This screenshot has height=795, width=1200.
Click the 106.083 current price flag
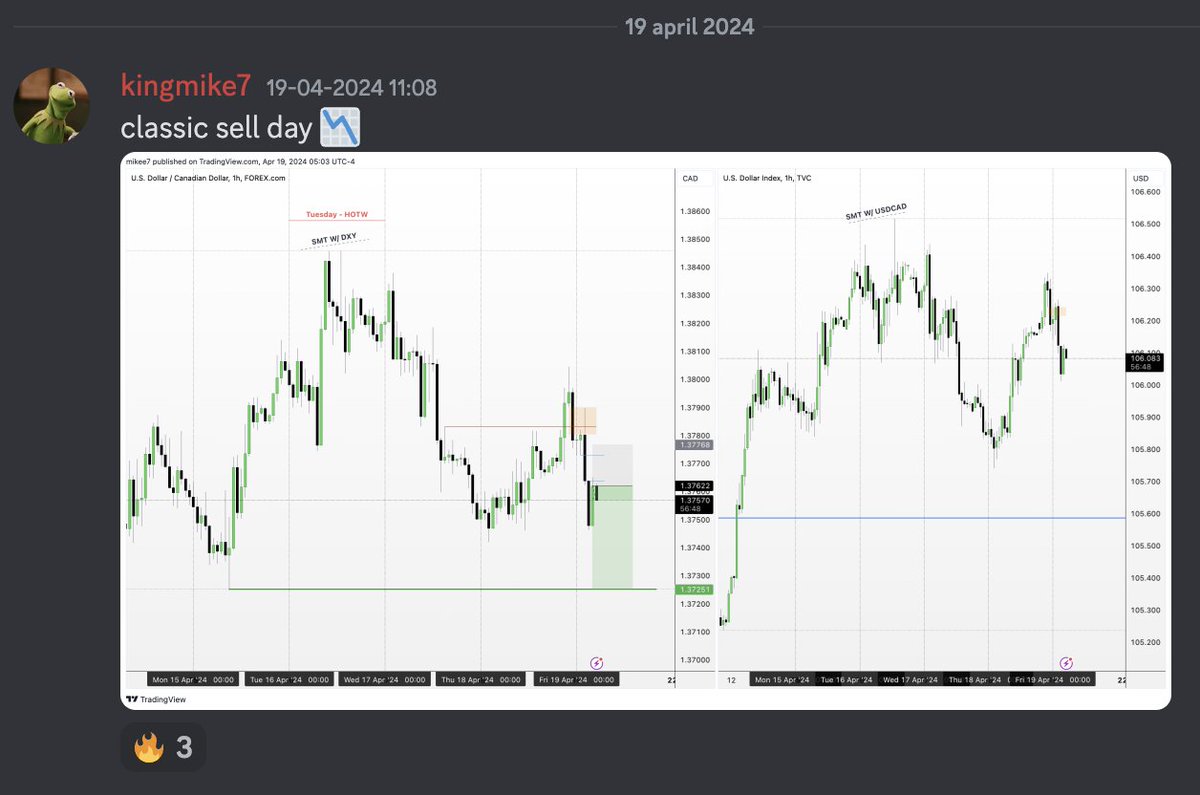click(x=1144, y=354)
